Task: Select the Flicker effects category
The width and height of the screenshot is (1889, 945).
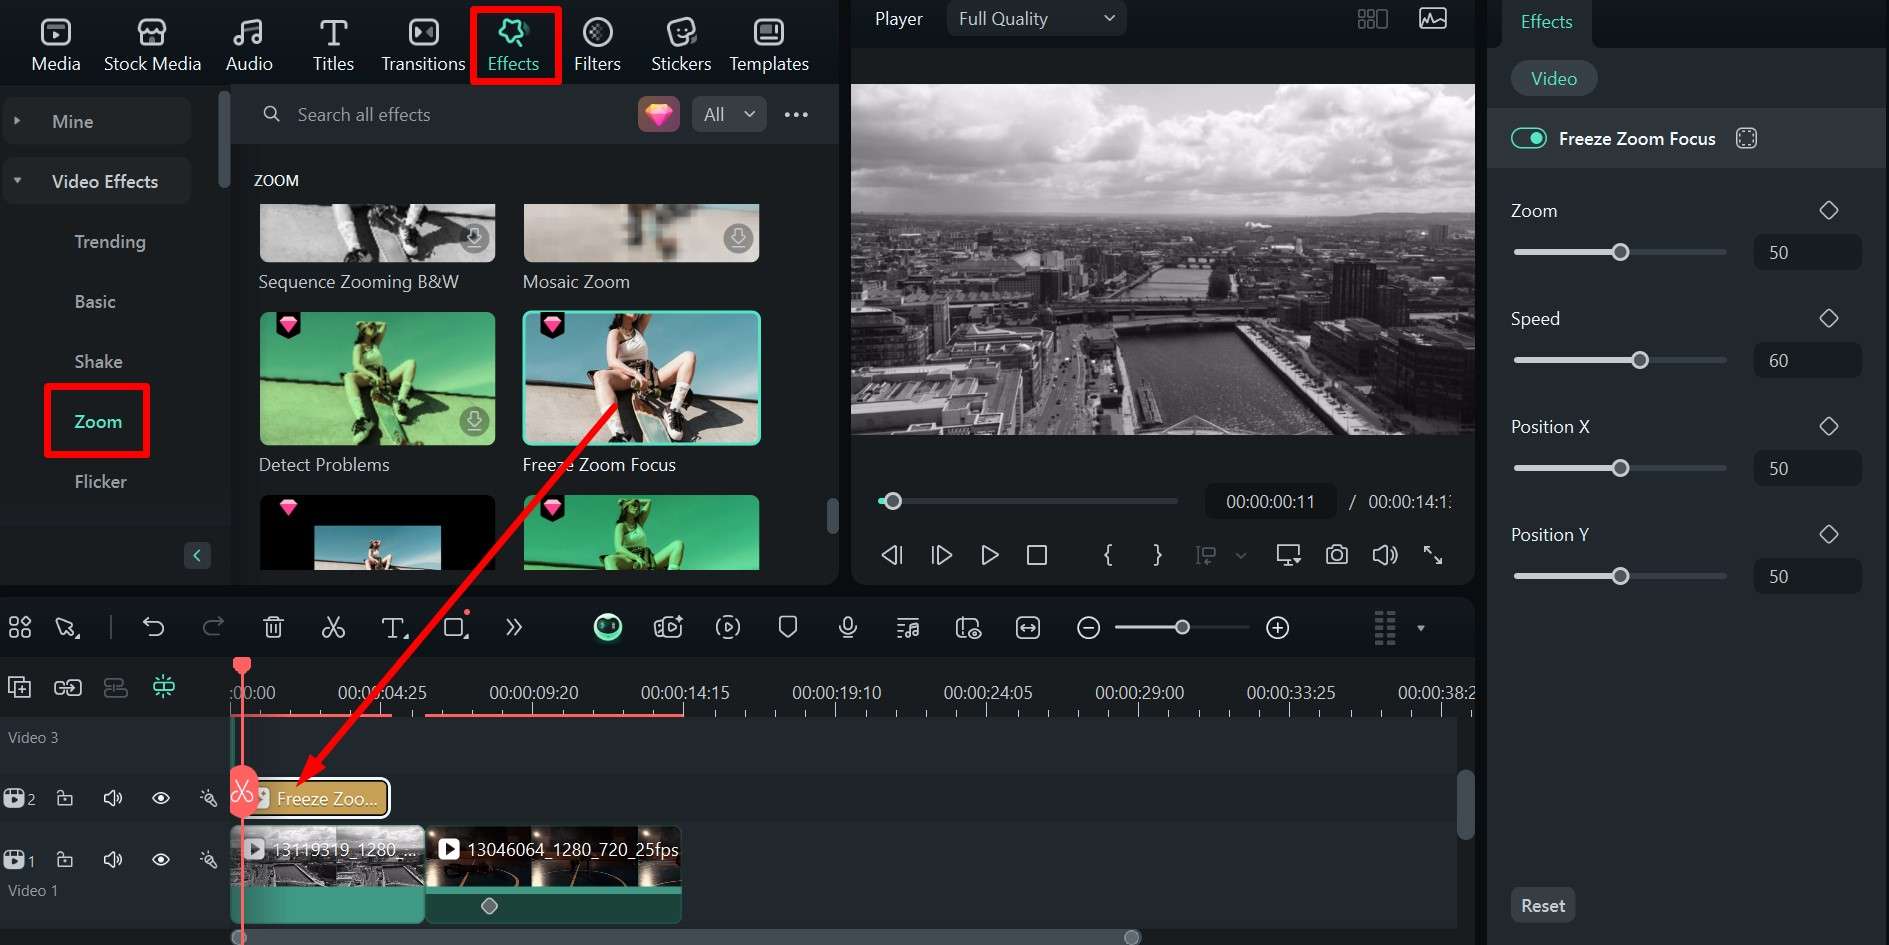Action: coord(100,481)
